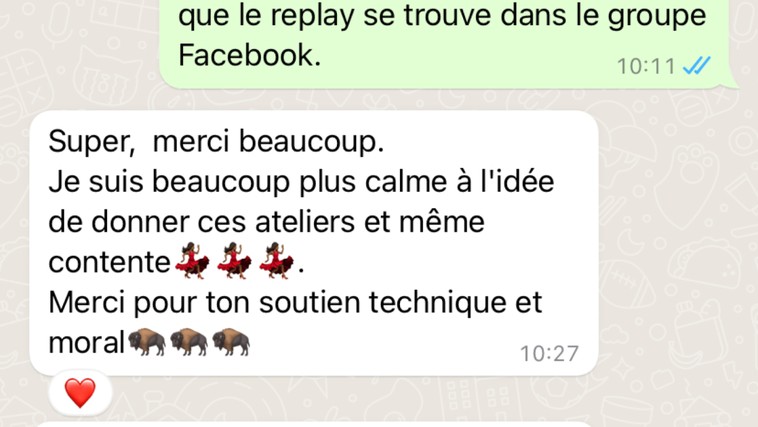Click the first bison emoji after moral
The height and width of the screenshot is (427, 758).
click(x=146, y=342)
